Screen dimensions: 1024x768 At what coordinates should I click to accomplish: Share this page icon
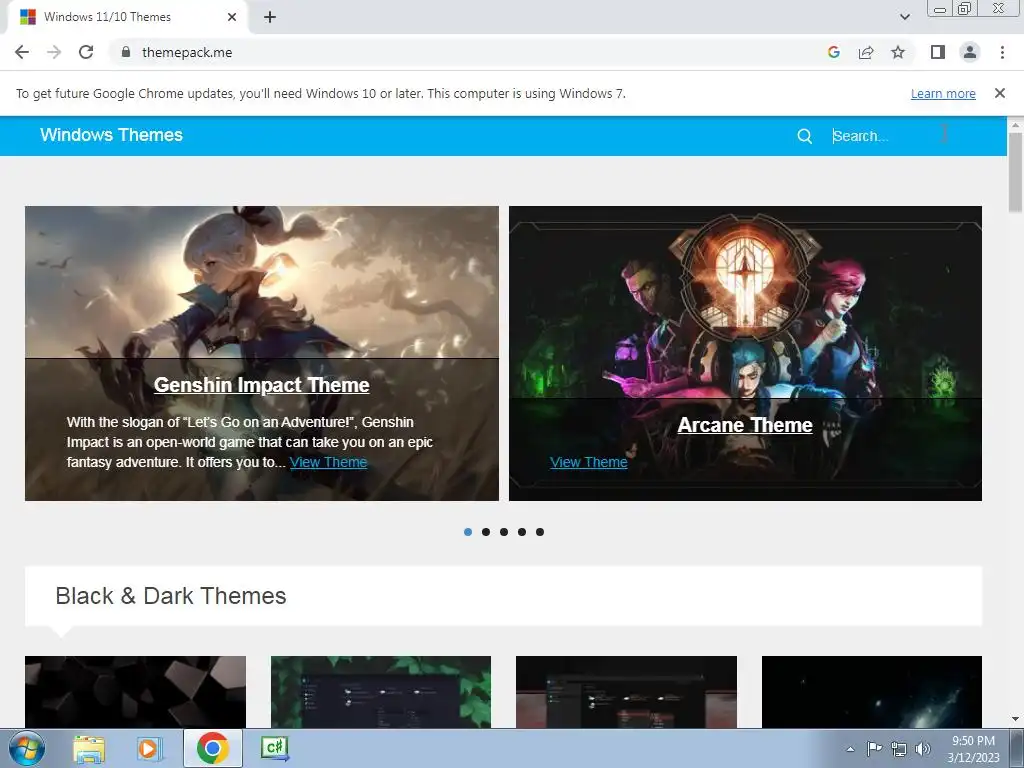pos(866,52)
